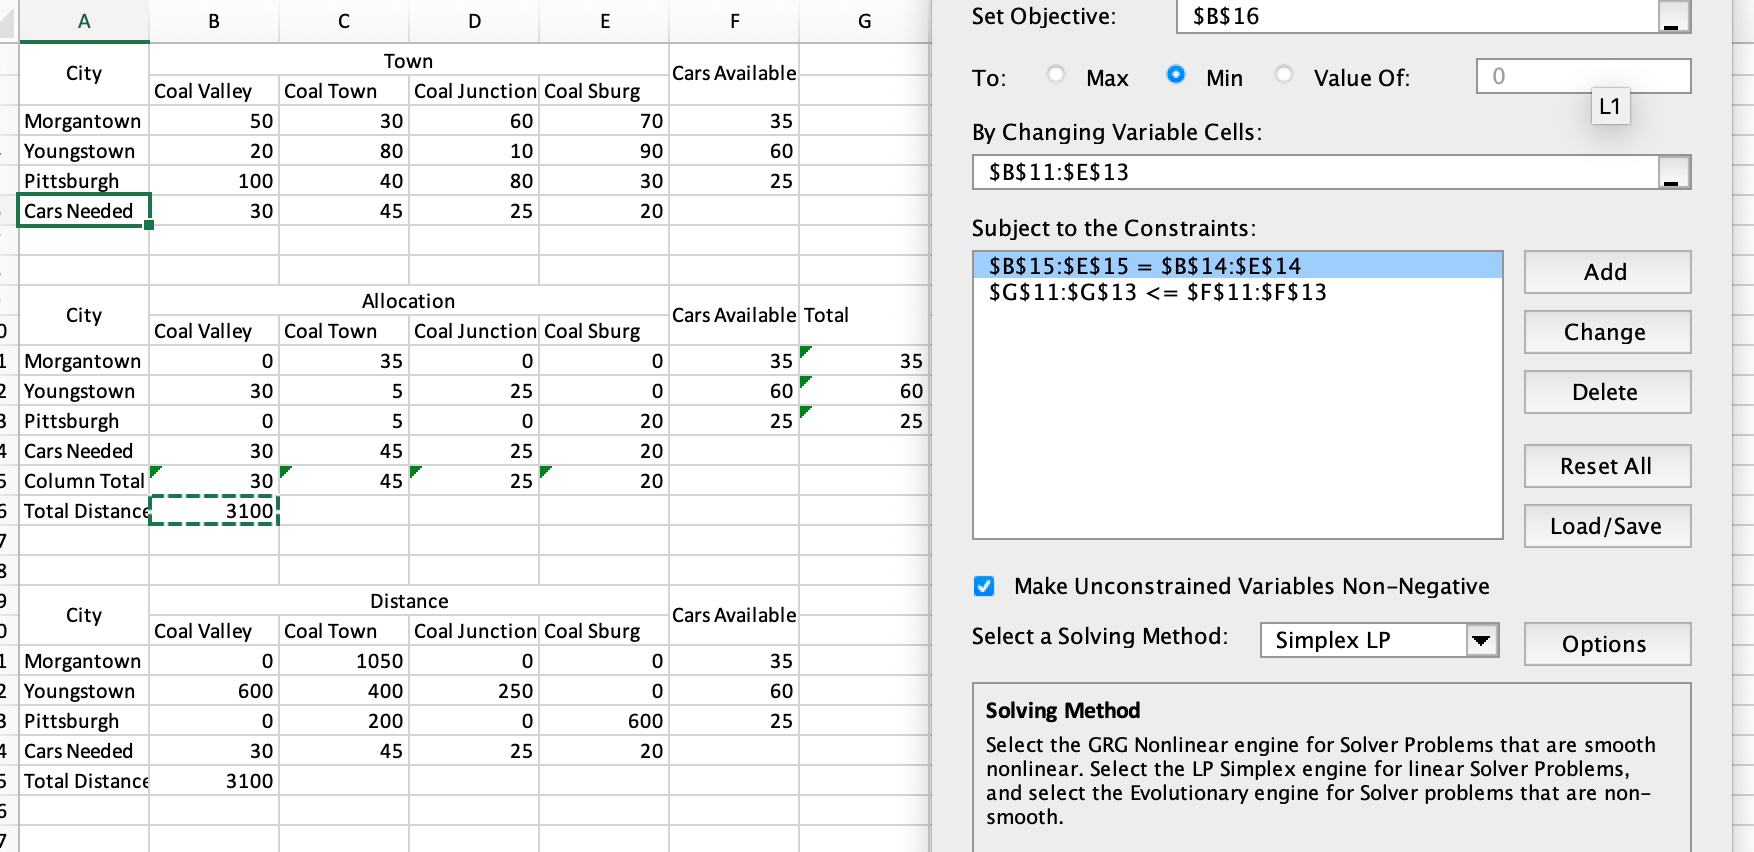Click Youngstown Coal Town distance 400
The image size is (1754, 852).
tap(344, 691)
